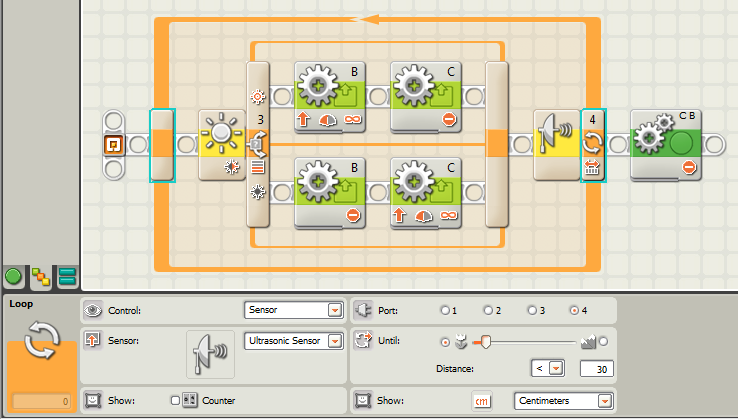Select the far-distance Until radio button
This screenshot has width=738, height=419.
pos(603,341)
